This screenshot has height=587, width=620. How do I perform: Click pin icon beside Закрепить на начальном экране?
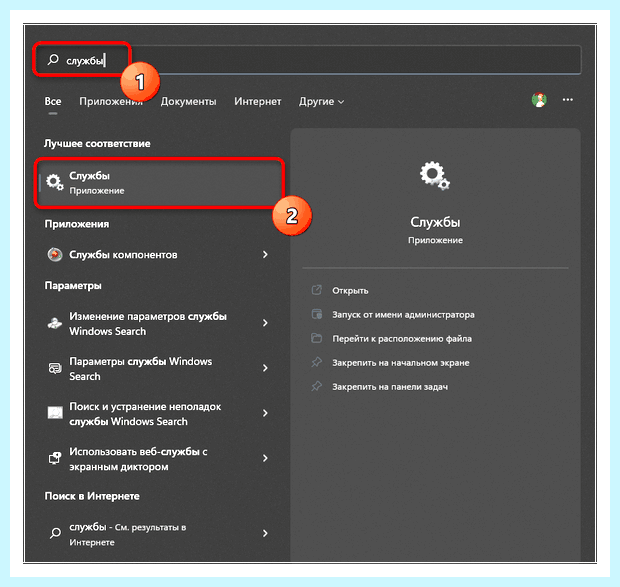[x=317, y=362]
